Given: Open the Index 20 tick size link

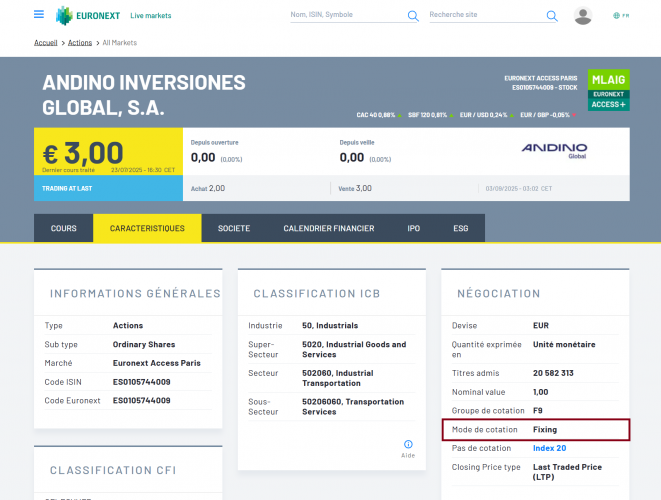Looking at the screenshot, I should pyautogui.click(x=549, y=448).
